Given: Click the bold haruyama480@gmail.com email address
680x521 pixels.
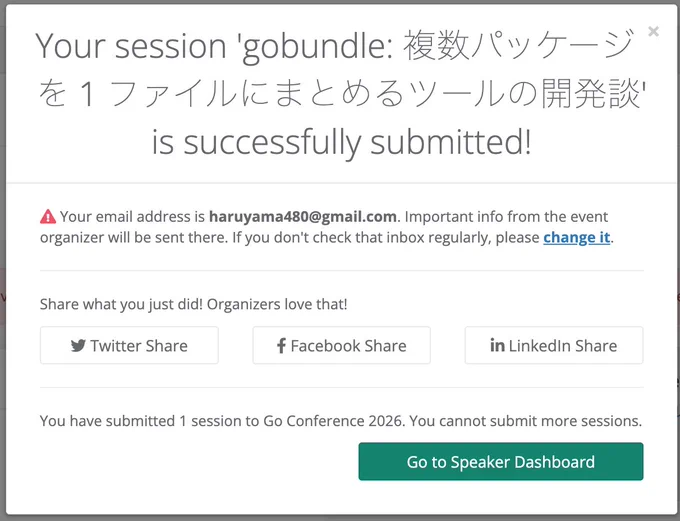Looking at the screenshot, I should point(303,216).
